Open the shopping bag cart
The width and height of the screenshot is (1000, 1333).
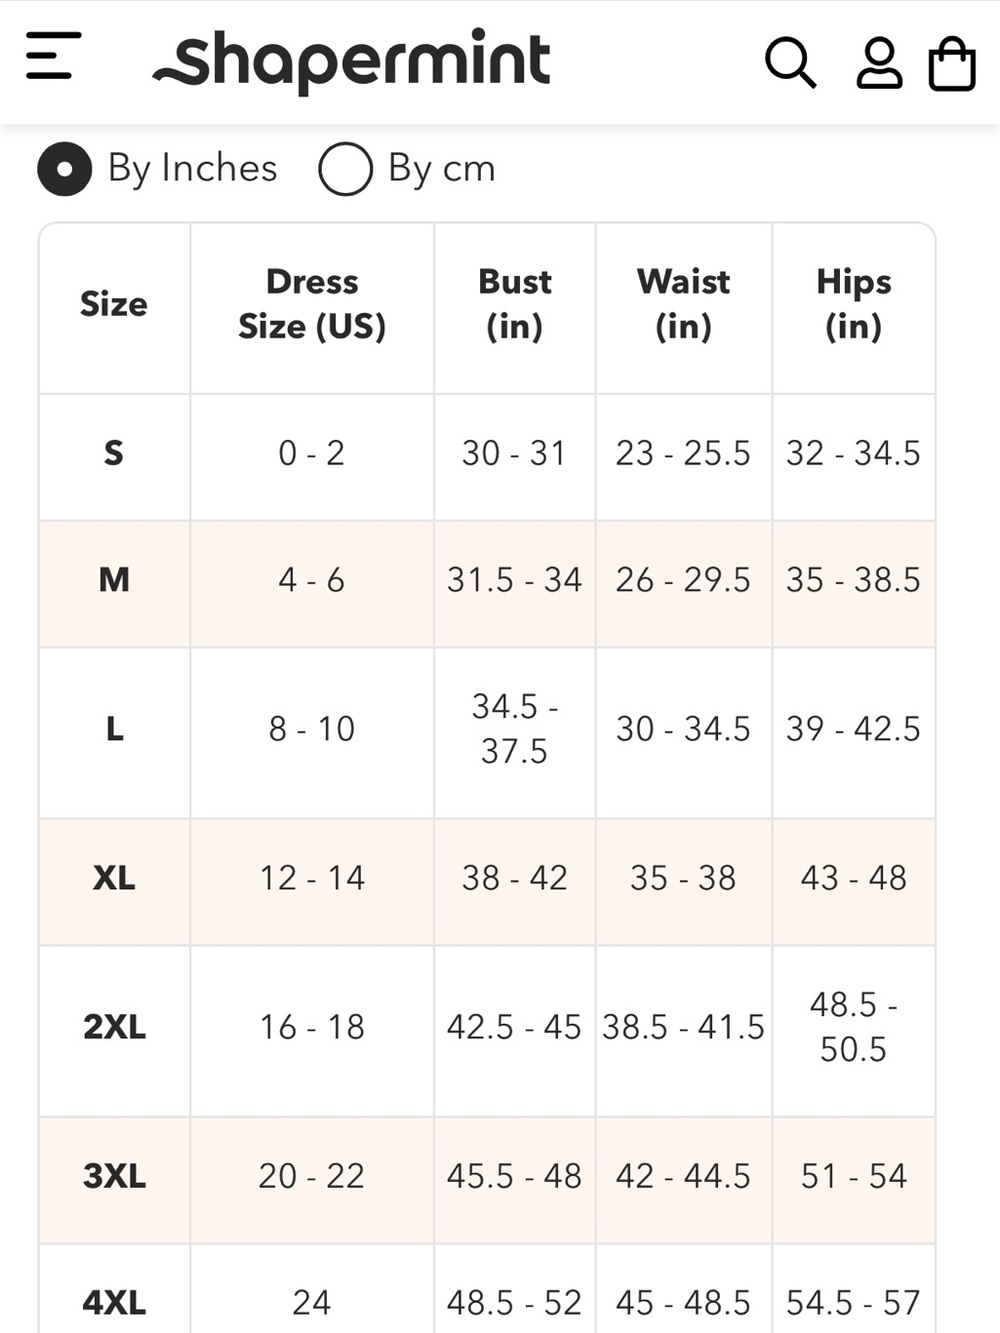point(951,63)
